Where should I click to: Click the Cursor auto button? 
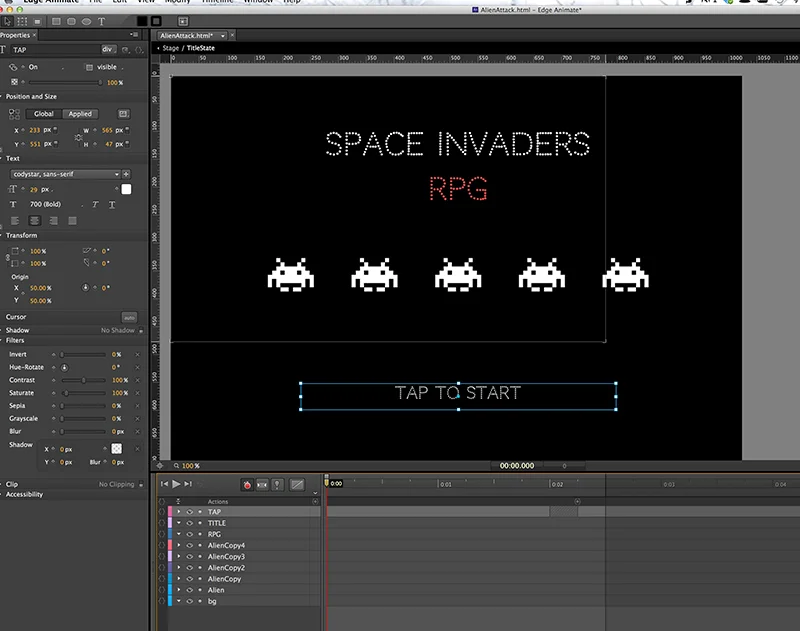[129, 317]
